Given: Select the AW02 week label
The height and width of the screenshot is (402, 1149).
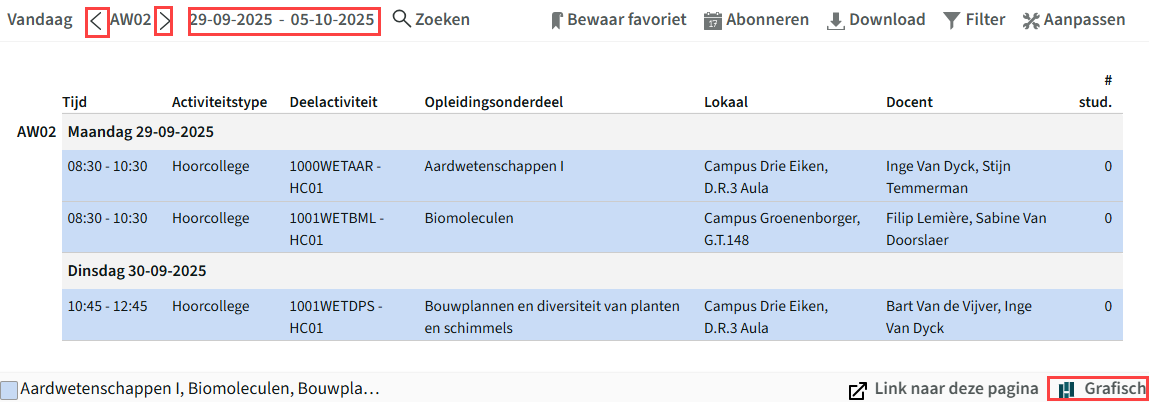Looking at the screenshot, I should coord(130,20).
